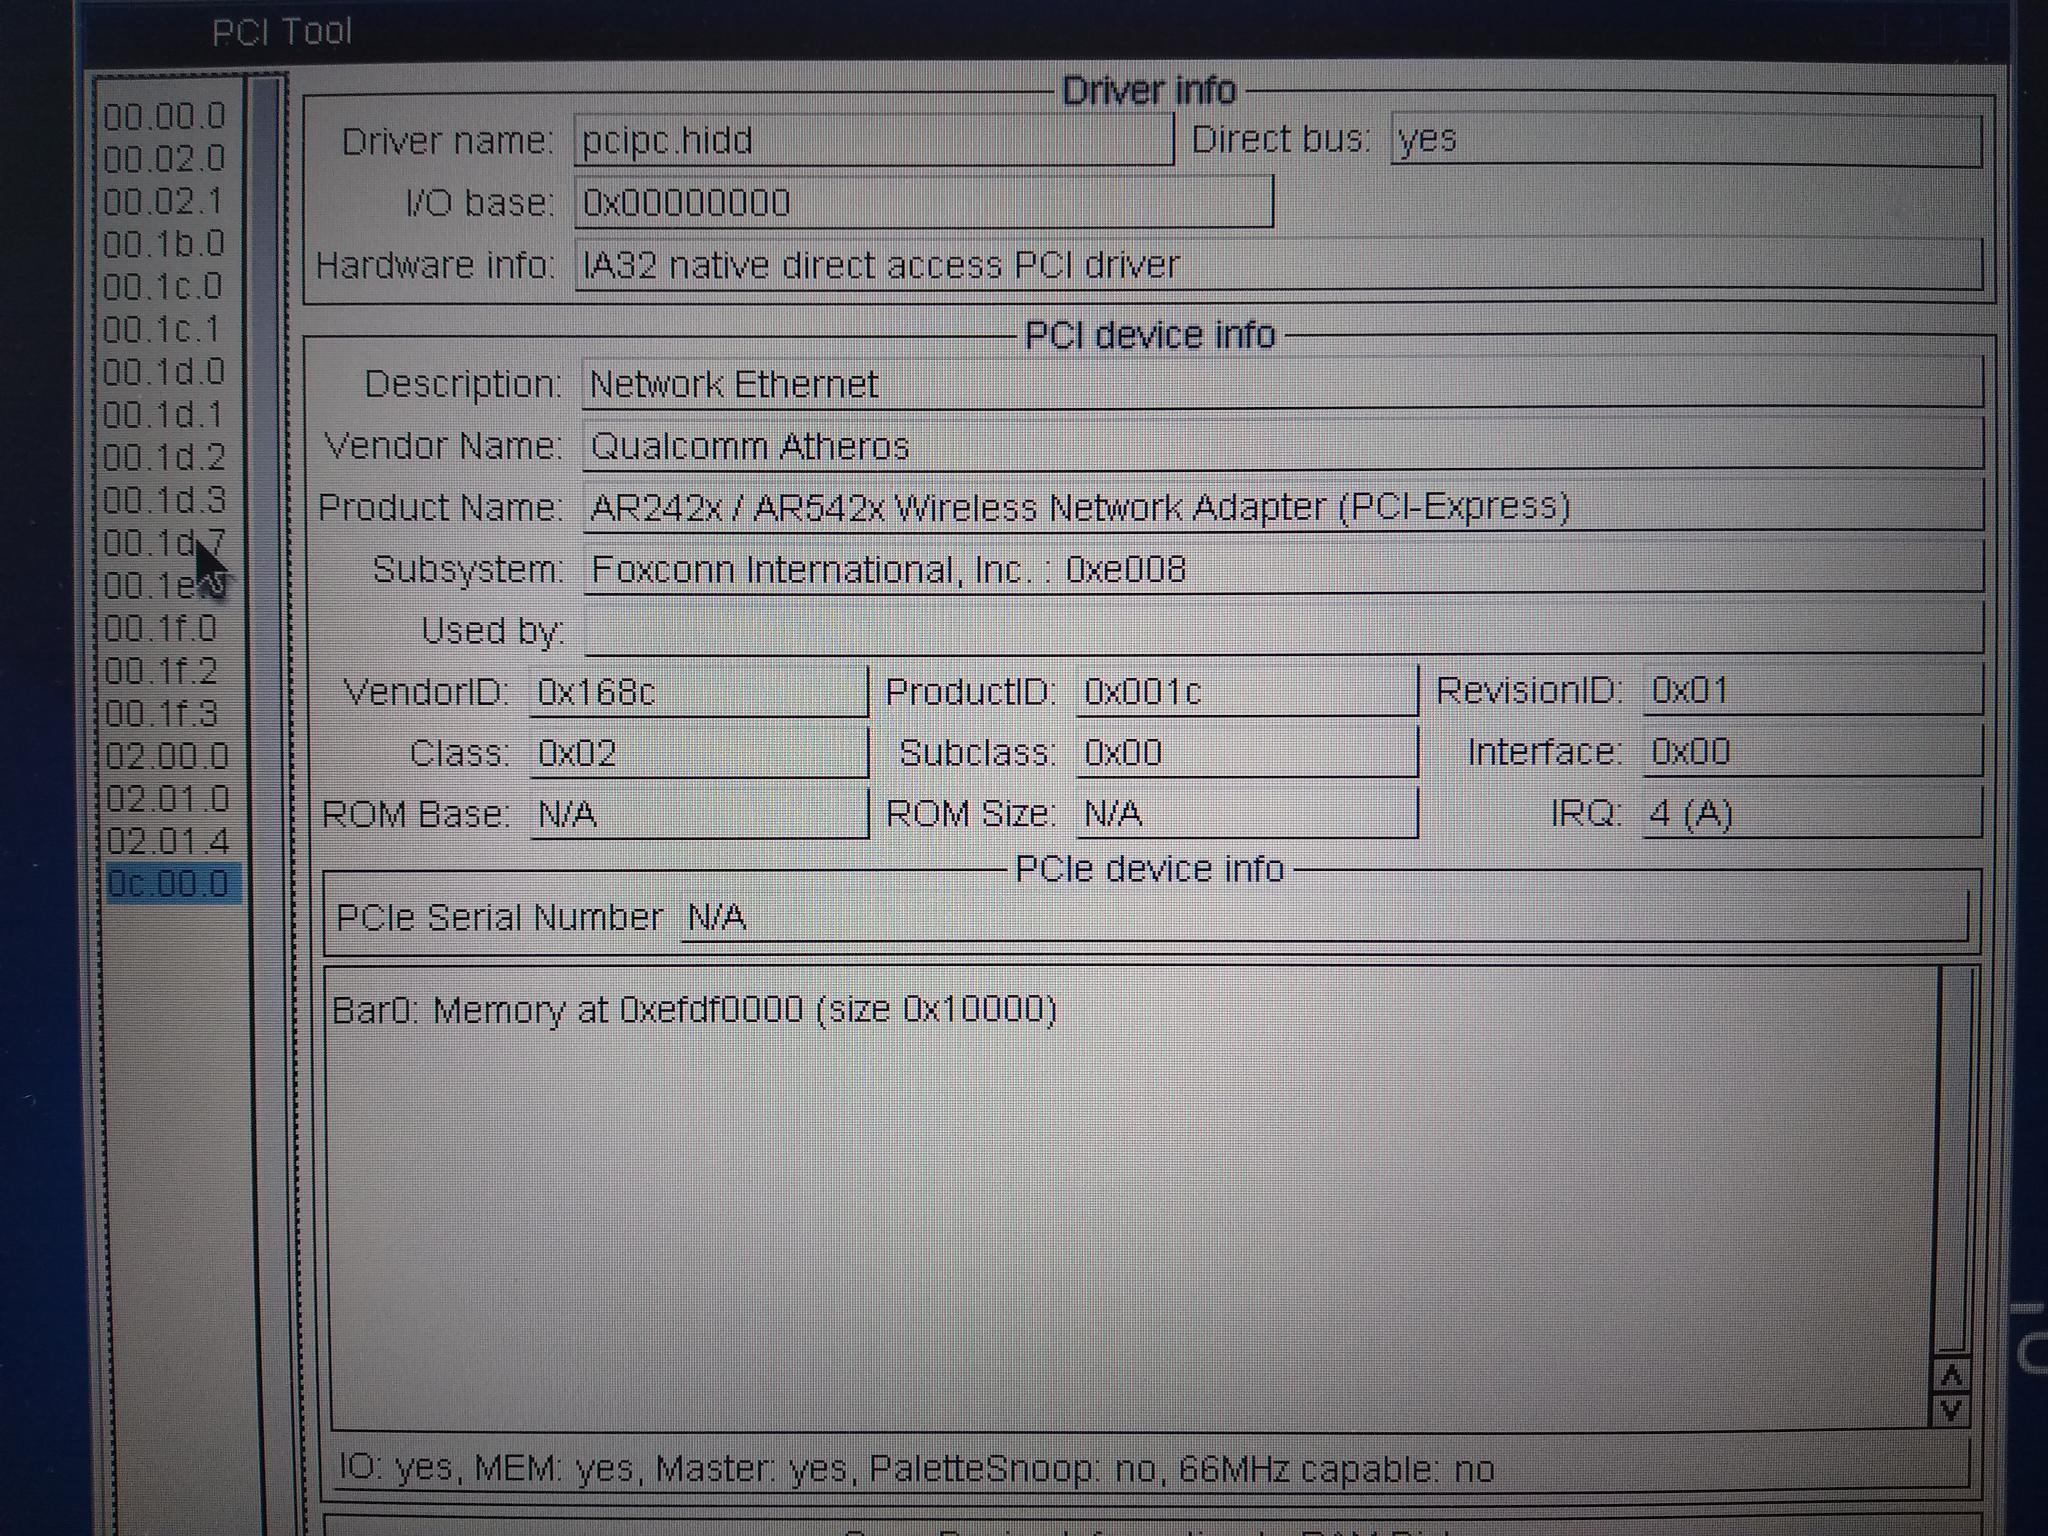The width and height of the screenshot is (2048, 1536).
Task: Choose device 02.01.4 in list
Action: (x=167, y=842)
